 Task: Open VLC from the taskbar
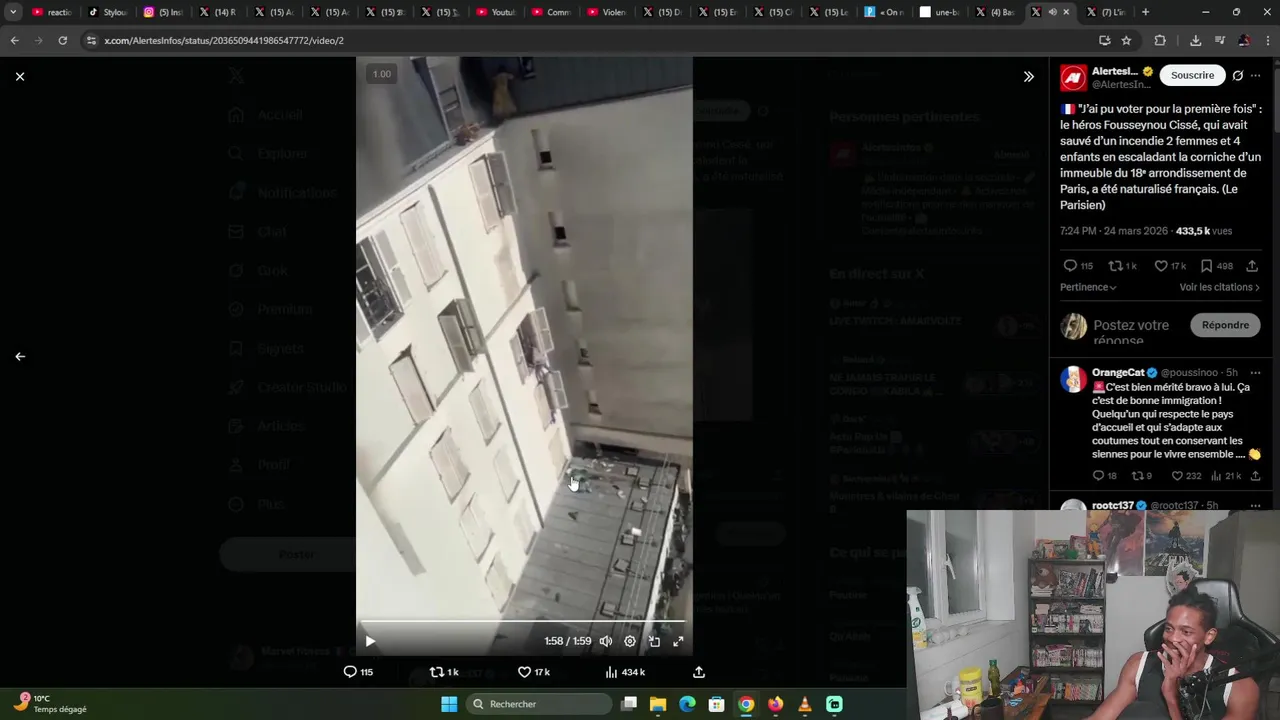coord(804,704)
